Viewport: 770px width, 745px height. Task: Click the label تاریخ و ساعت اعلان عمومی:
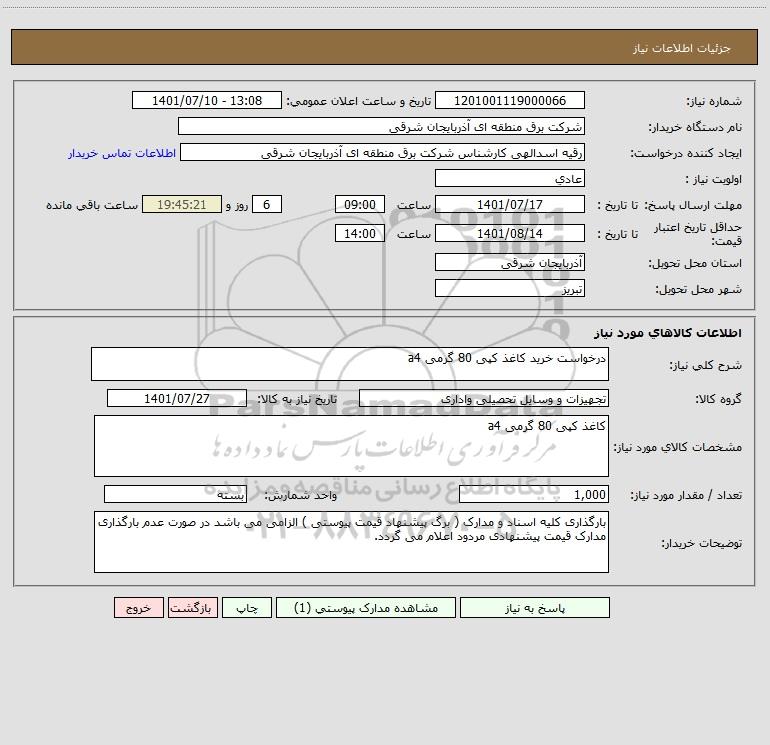click(358, 101)
